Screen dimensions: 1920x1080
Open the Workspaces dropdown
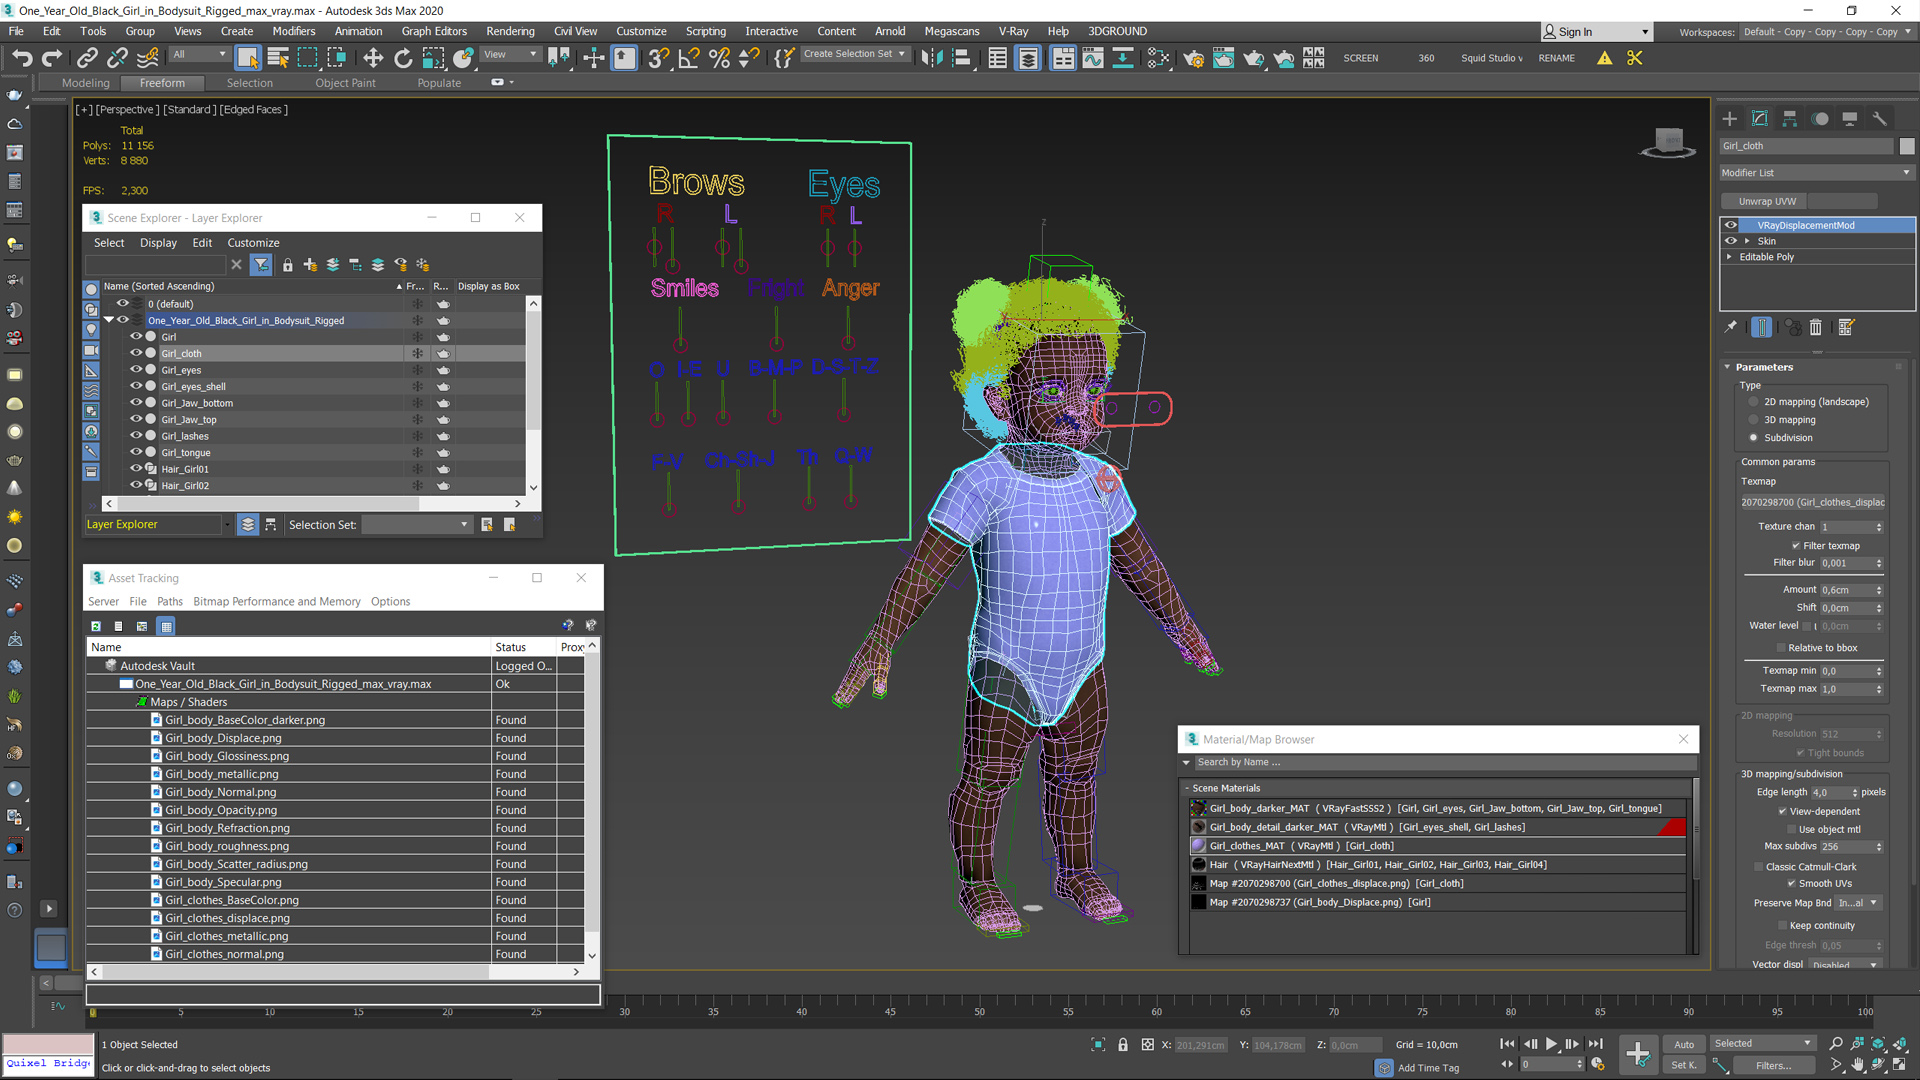click(x=1827, y=32)
